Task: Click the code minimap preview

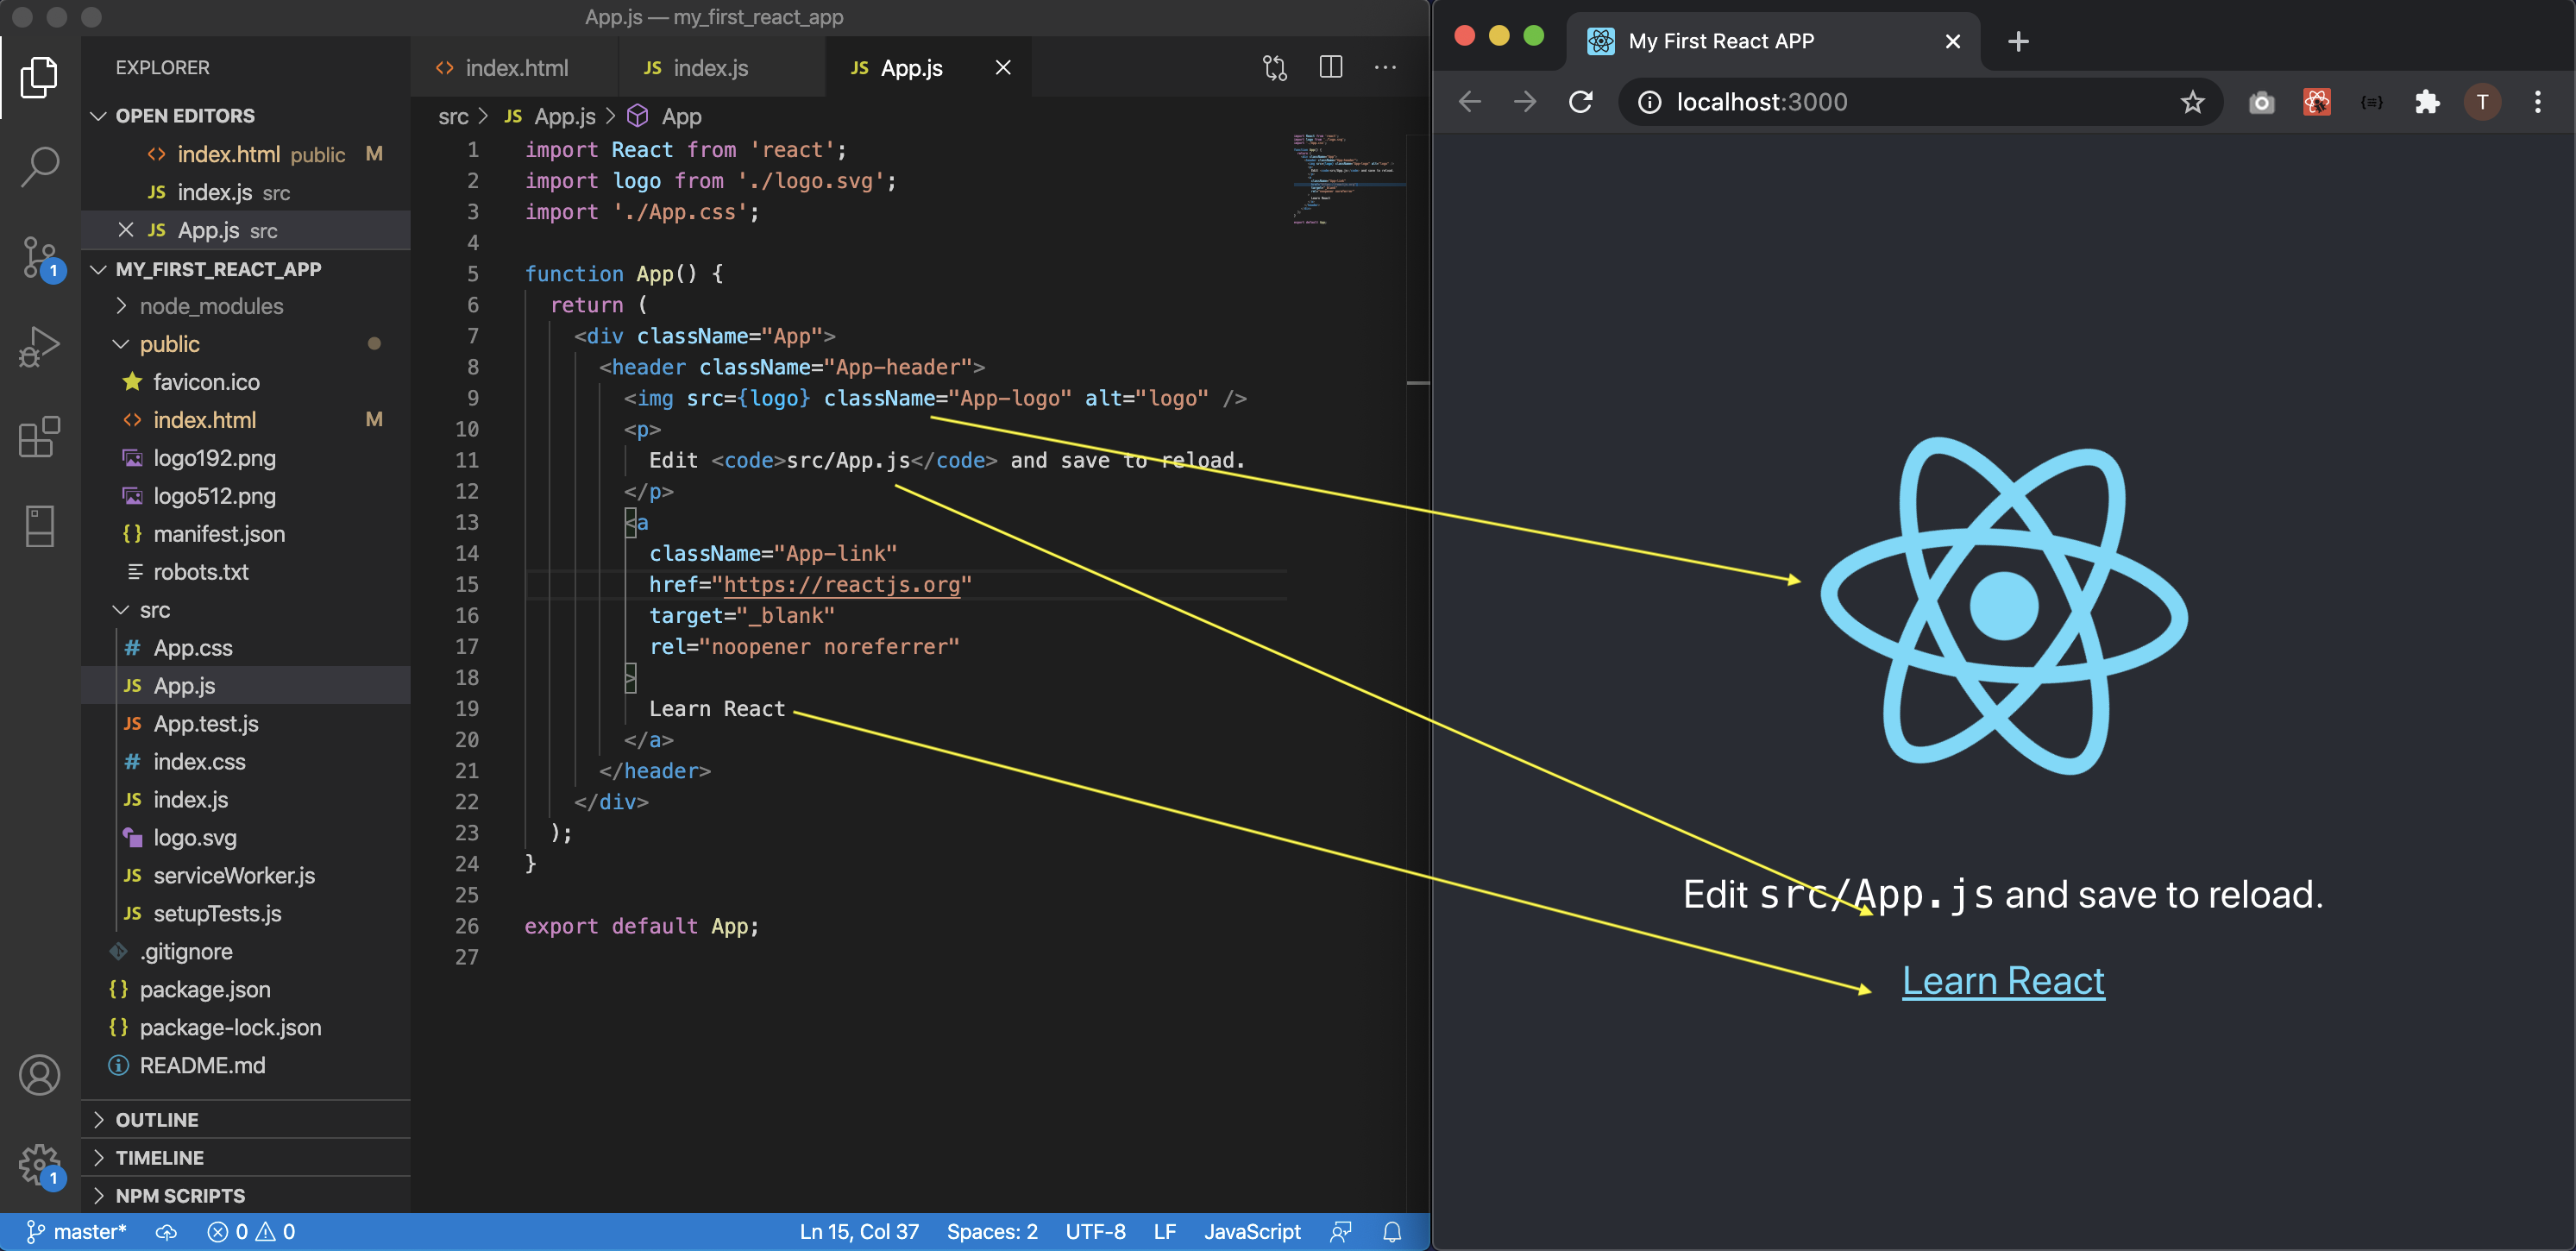Action: (x=1349, y=178)
